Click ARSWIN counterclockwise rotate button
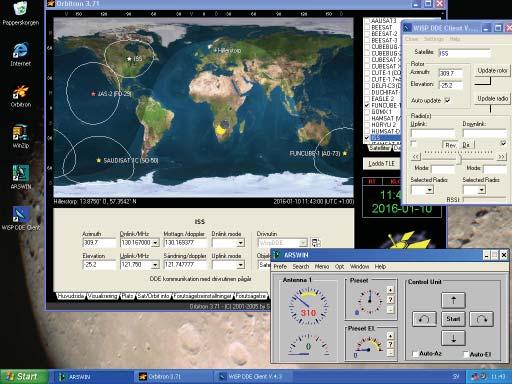Image resolution: width=512 pixels, height=384 pixels. click(x=424, y=319)
